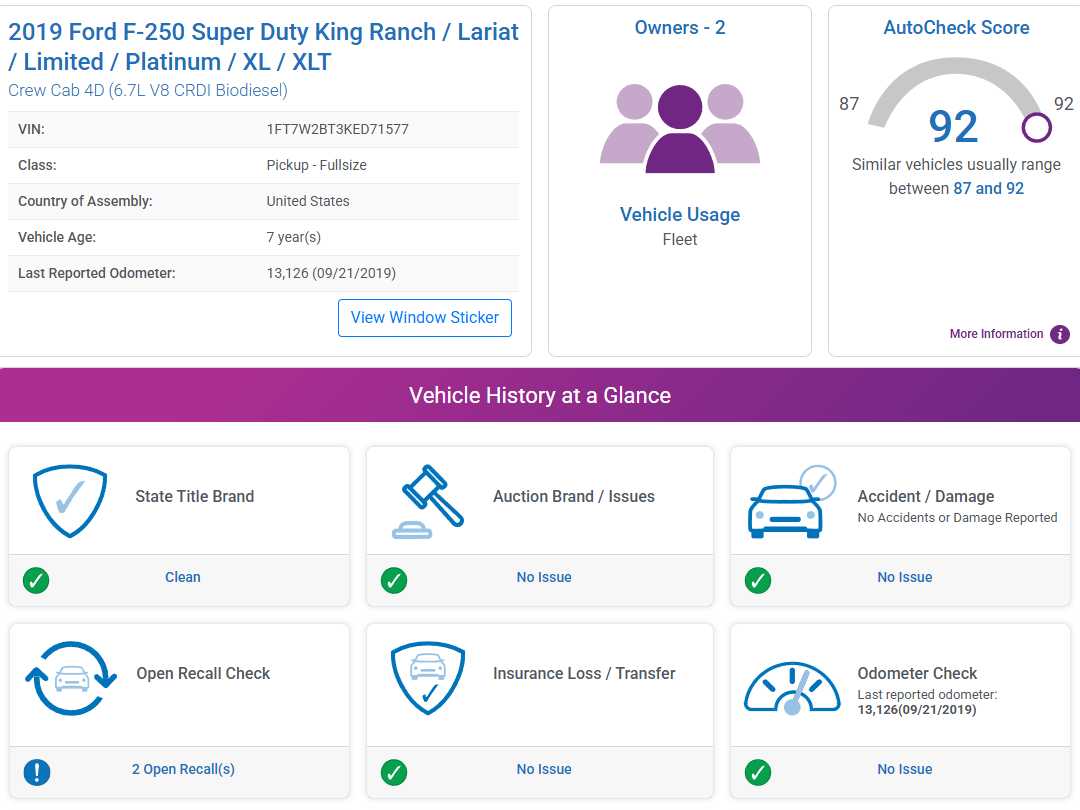Viewport: 1080px width, 810px height.
Task: Open the View Window Sticker button
Action: pyautogui.click(x=425, y=318)
